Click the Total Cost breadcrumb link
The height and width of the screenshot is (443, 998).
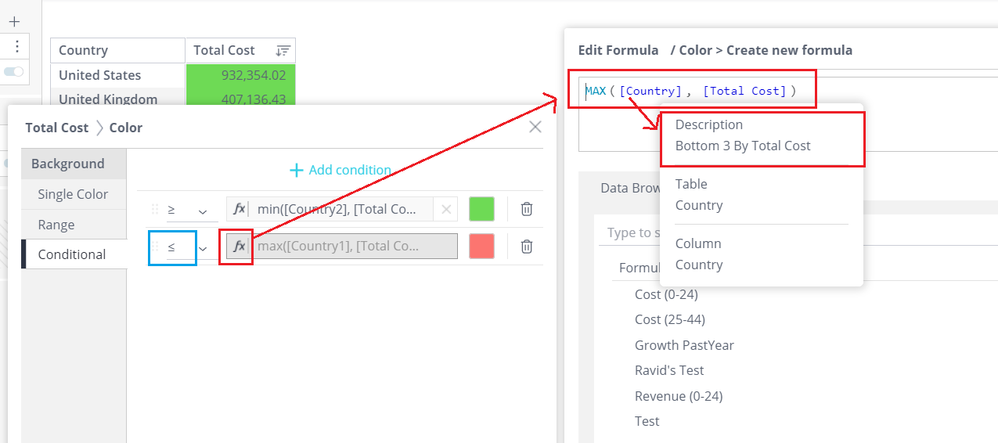click(x=57, y=128)
